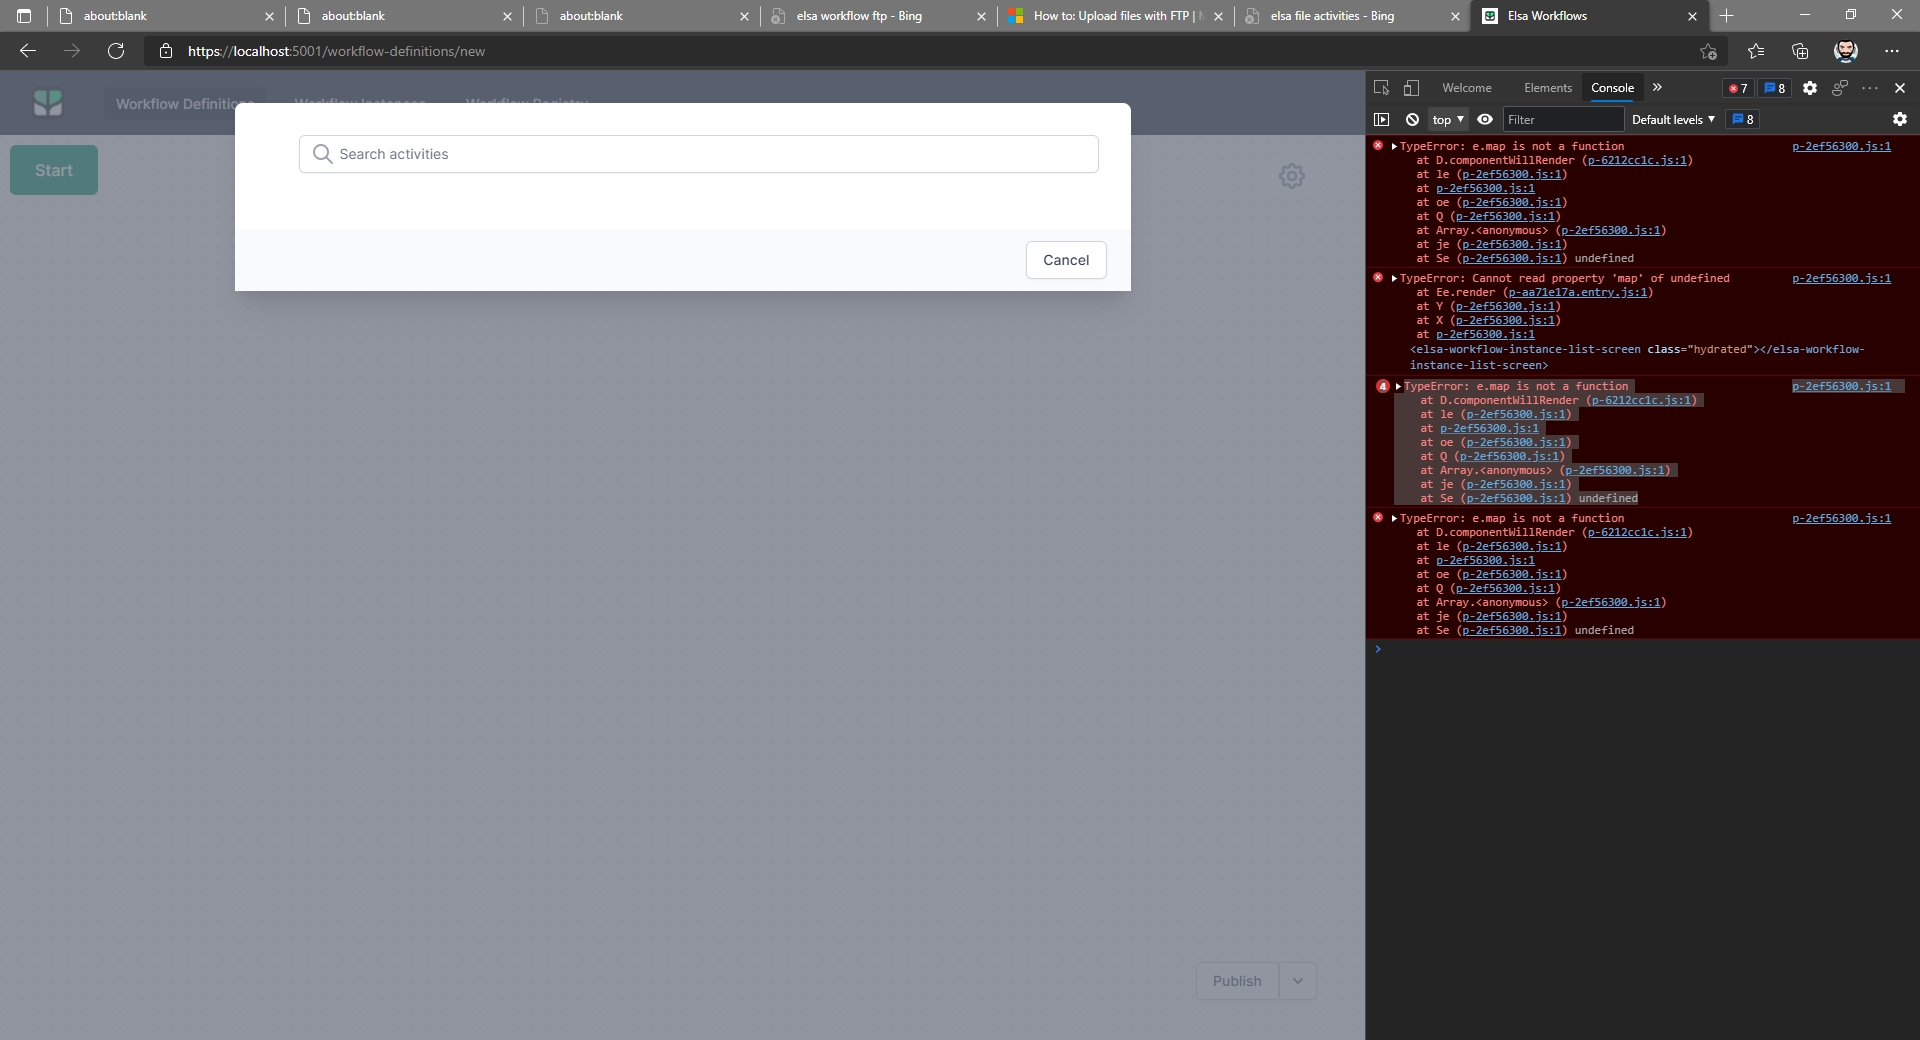The image size is (1920, 1040).
Task: Click the Inspect element icon in DevTools
Action: click(x=1382, y=88)
